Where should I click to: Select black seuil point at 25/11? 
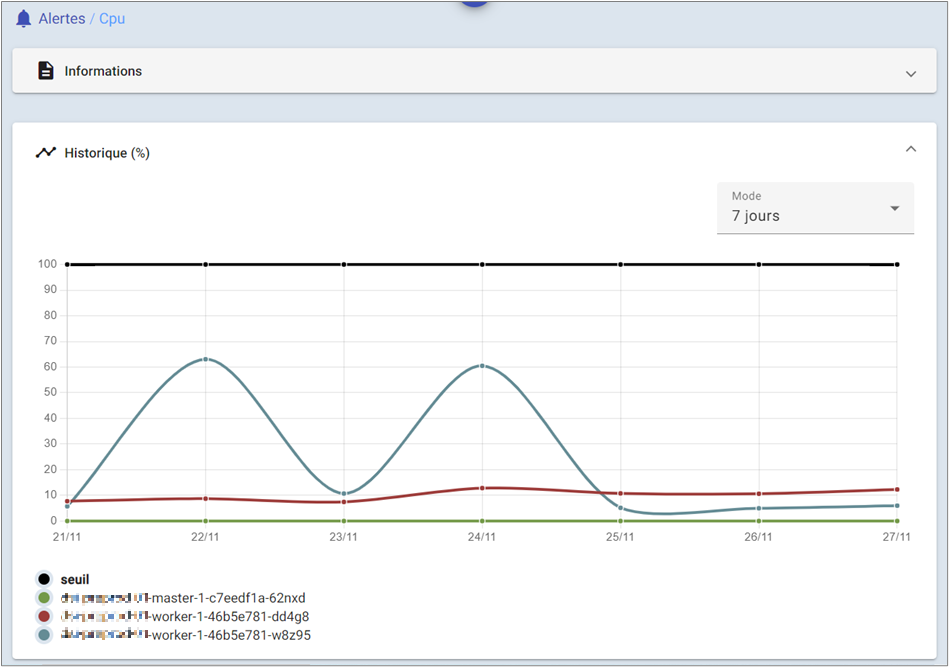tap(620, 265)
